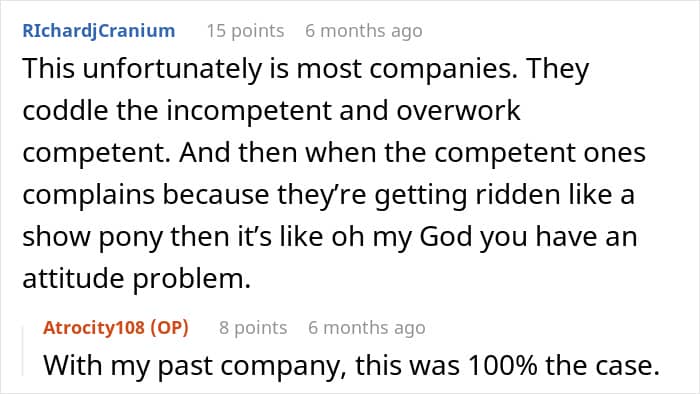Click the 15 points score label
Screen dimensions: 700x394
(245, 31)
